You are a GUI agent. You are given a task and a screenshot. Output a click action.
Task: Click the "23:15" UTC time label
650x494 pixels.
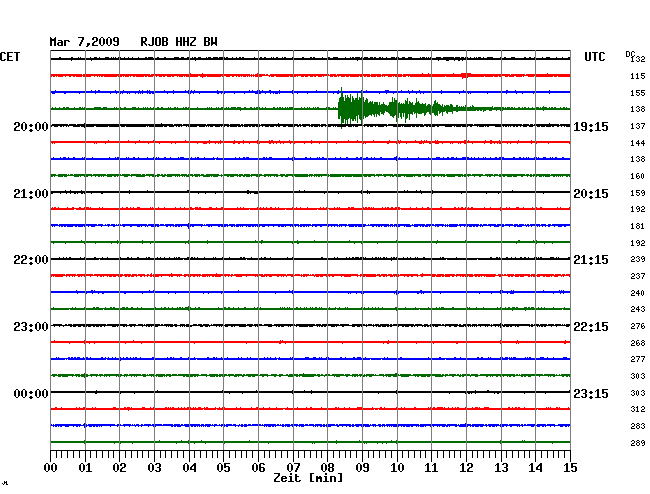591,393
